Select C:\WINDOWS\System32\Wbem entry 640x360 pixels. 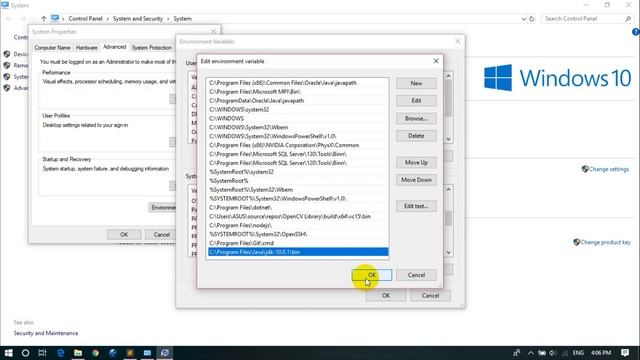coord(298,127)
